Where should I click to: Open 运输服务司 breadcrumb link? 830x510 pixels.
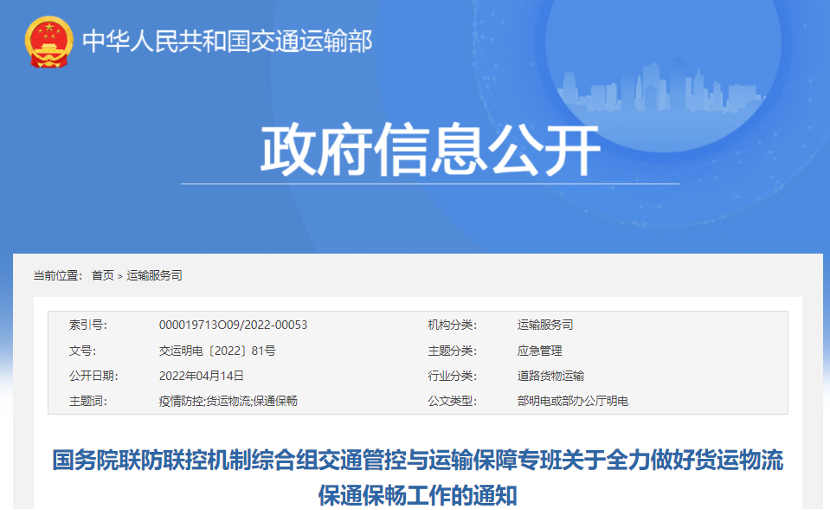tap(155, 275)
